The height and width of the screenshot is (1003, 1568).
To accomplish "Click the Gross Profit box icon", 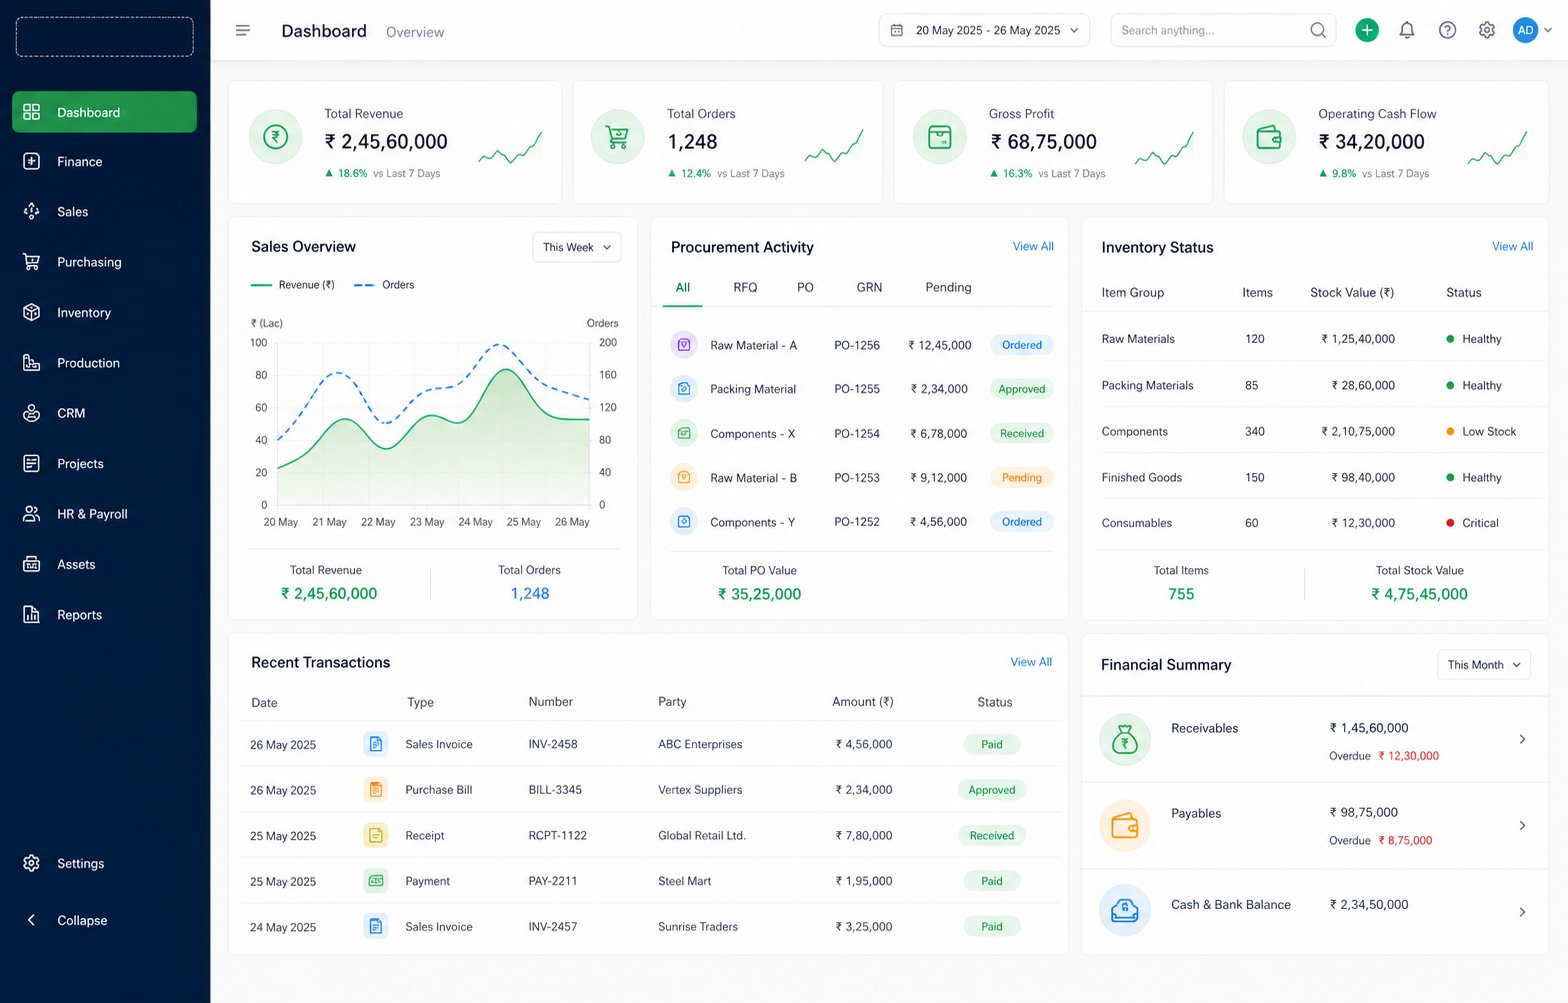I will [940, 137].
